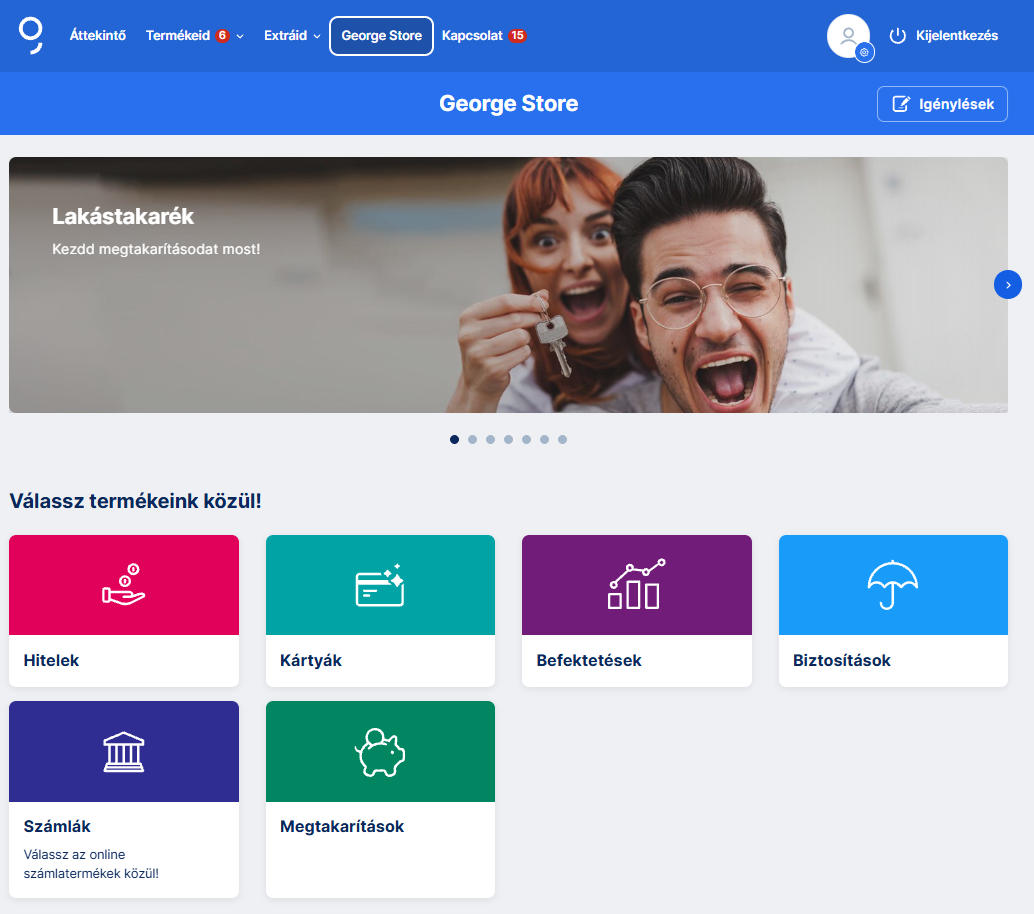Open the Megtakarítások piggy bank icon
This screenshot has width=1034, height=914.
[380, 752]
